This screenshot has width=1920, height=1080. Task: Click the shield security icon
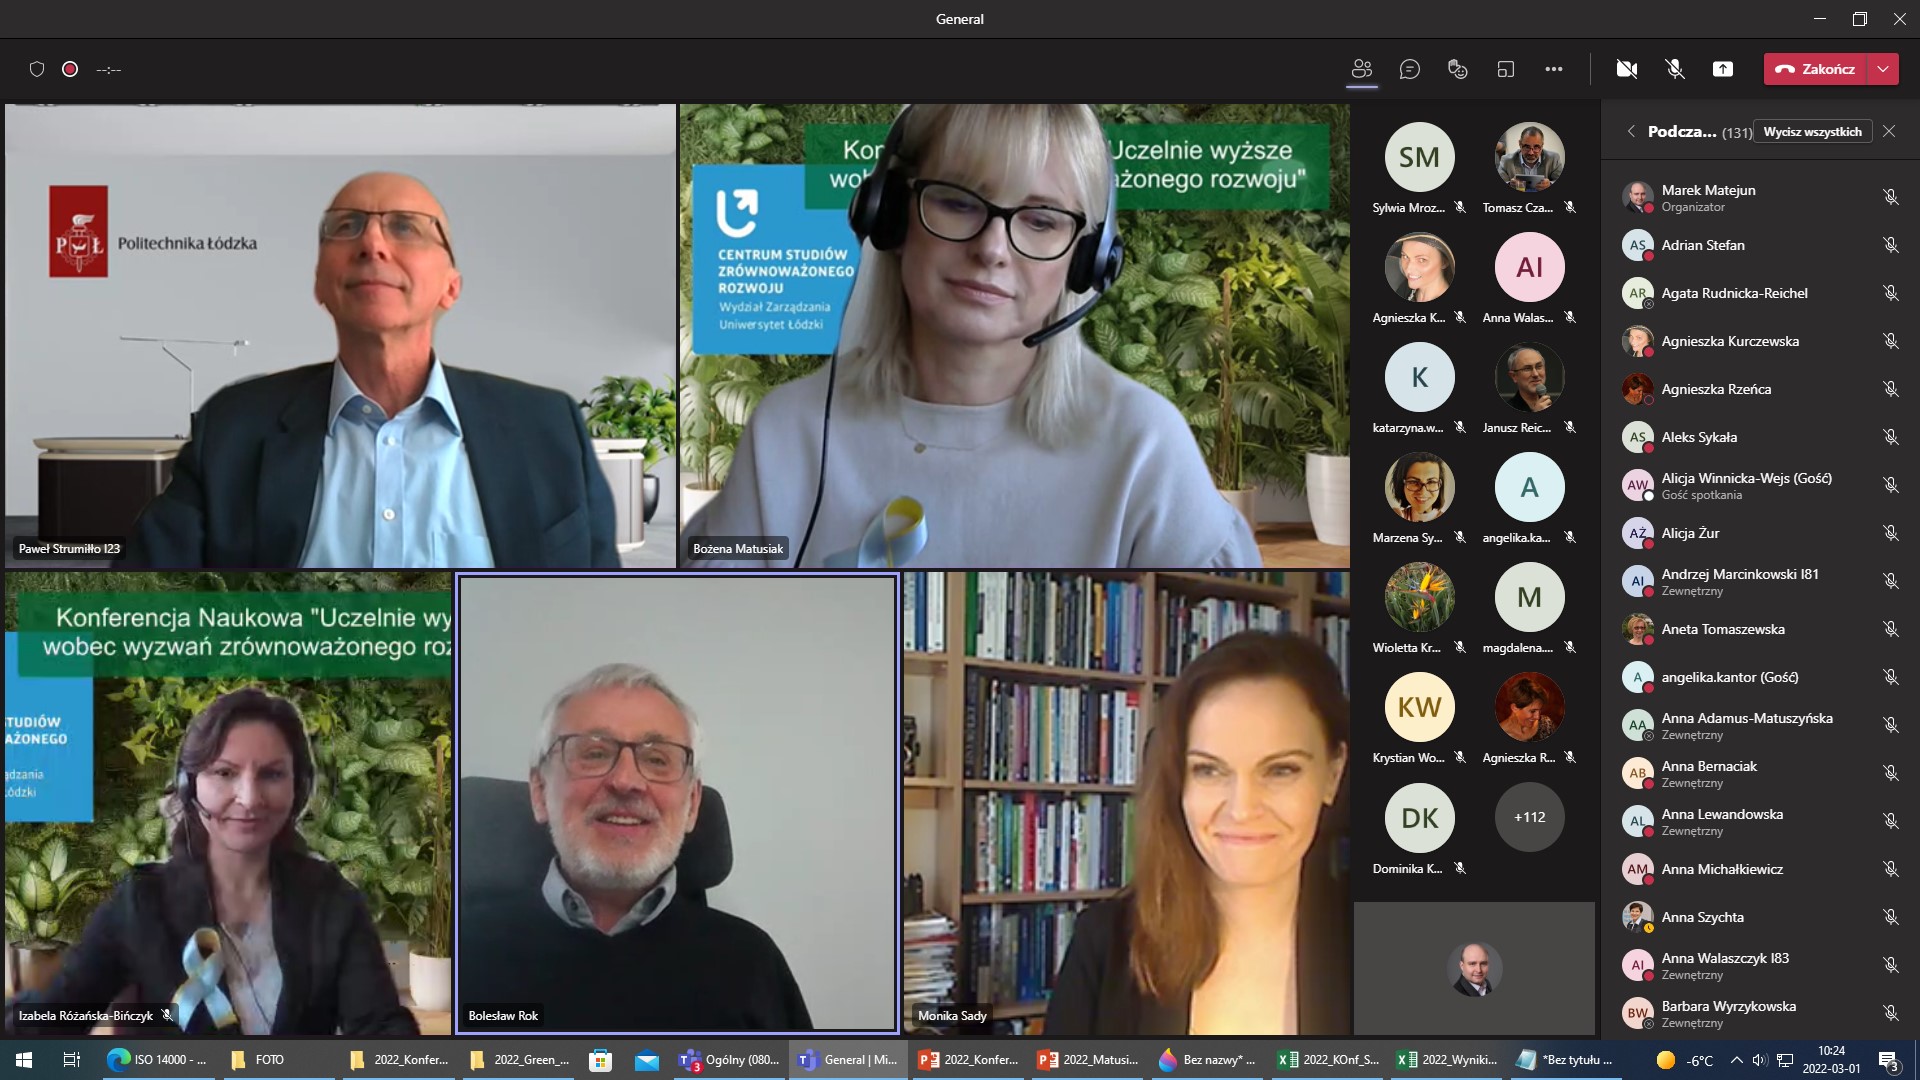[x=37, y=69]
